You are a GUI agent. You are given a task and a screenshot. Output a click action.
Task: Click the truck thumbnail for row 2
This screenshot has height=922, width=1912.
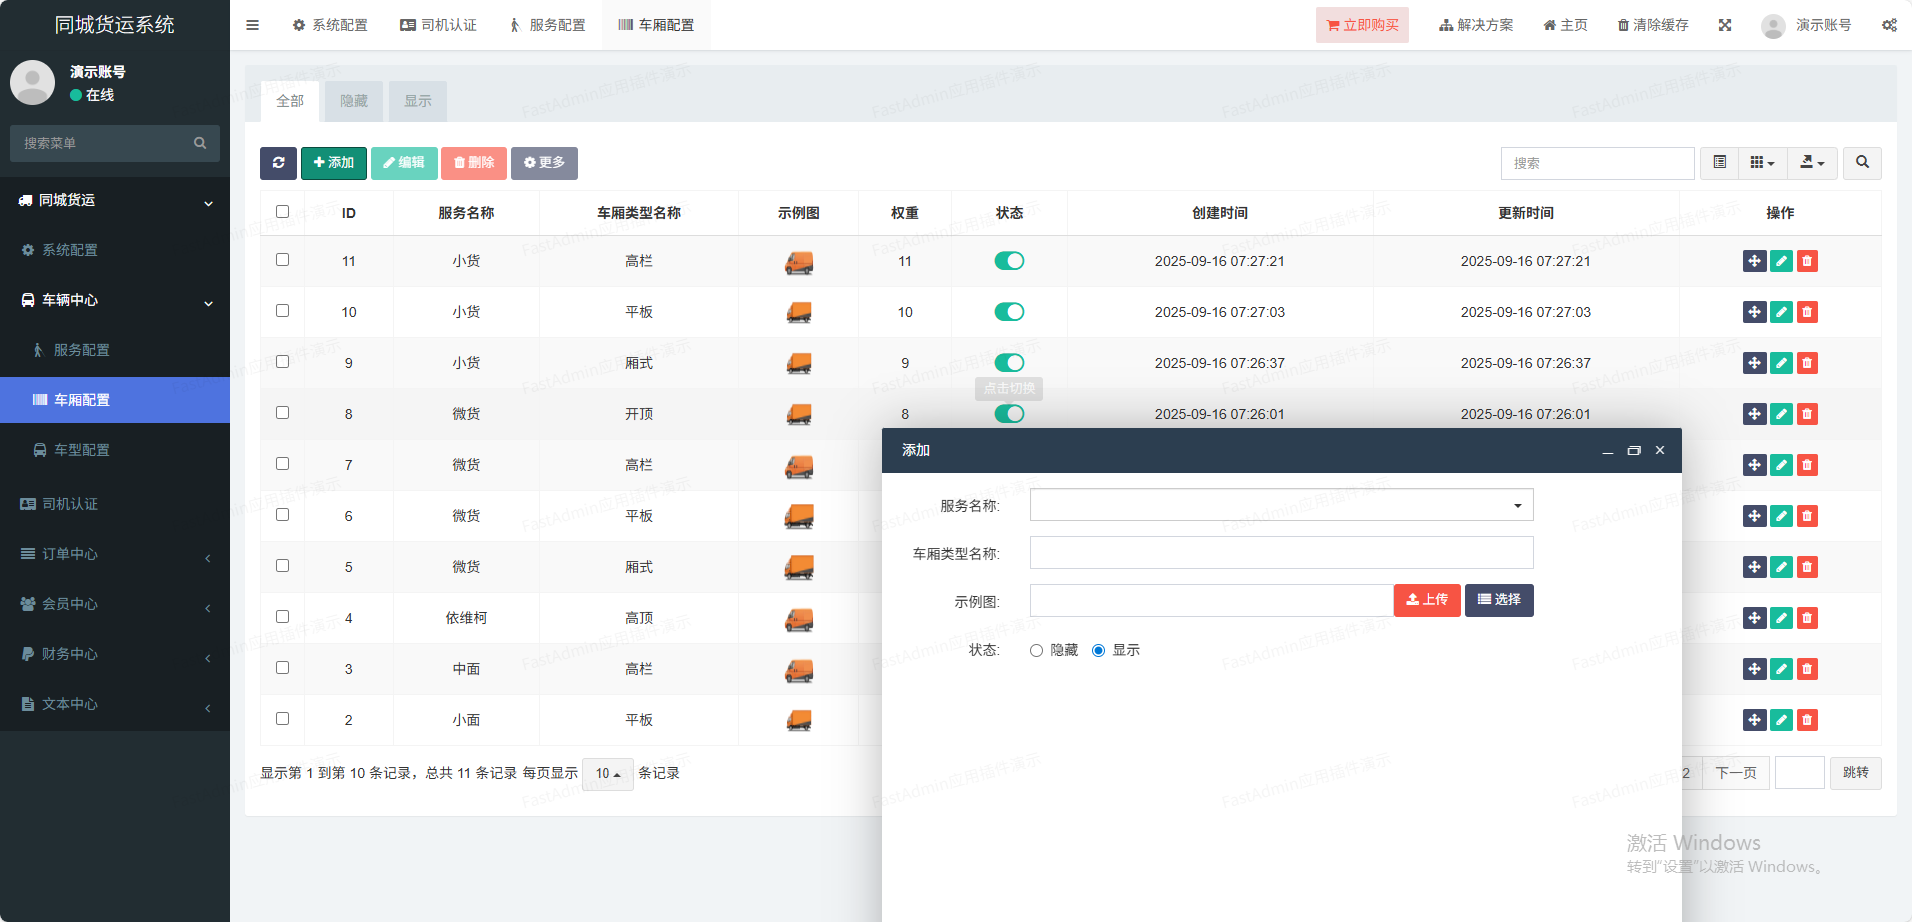798,720
